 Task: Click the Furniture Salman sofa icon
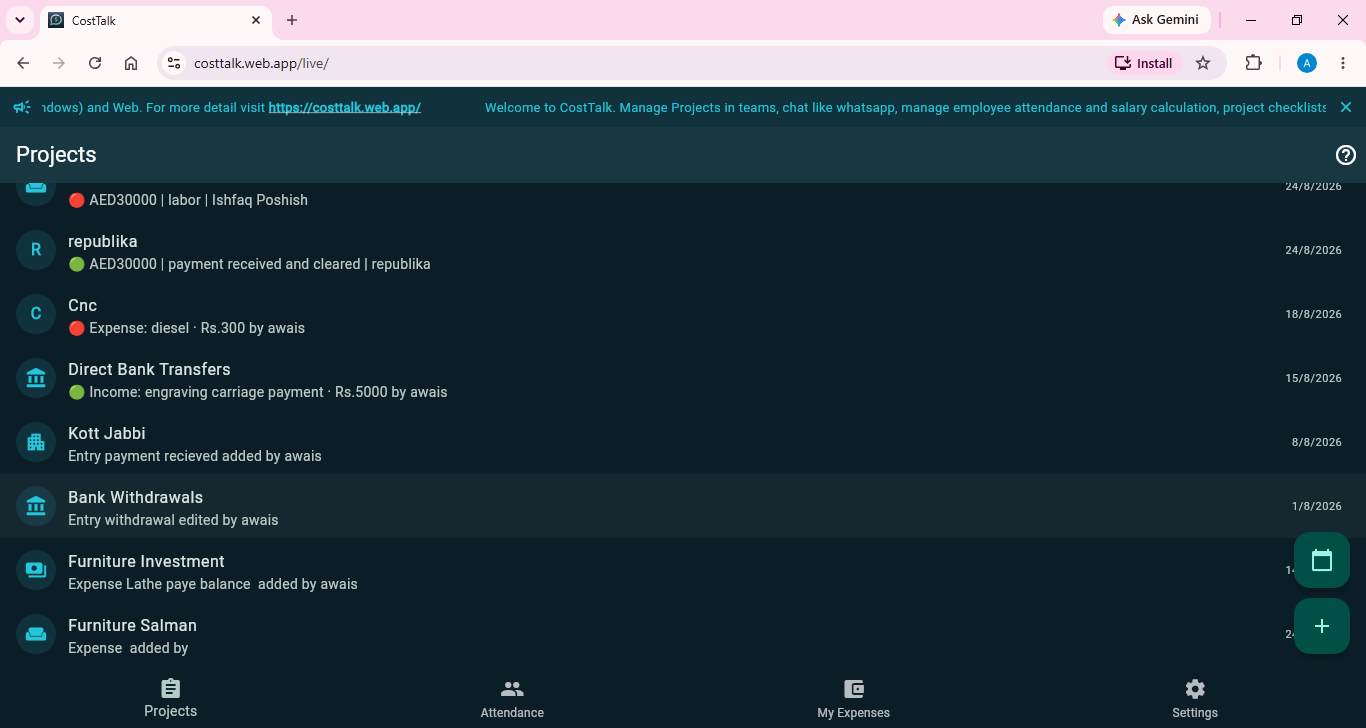tap(36, 634)
